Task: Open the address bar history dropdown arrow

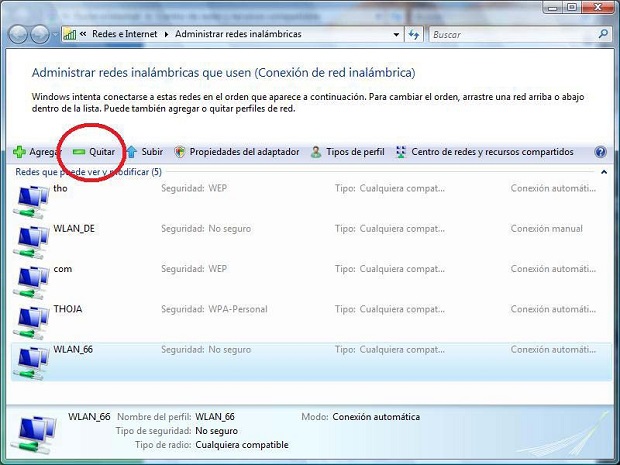Action: coord(396,35)
